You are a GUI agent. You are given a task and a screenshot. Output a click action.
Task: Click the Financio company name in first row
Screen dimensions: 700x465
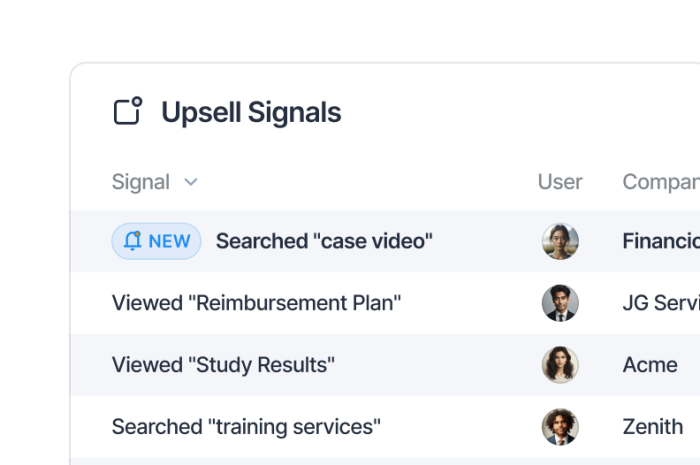pos(660,241)
